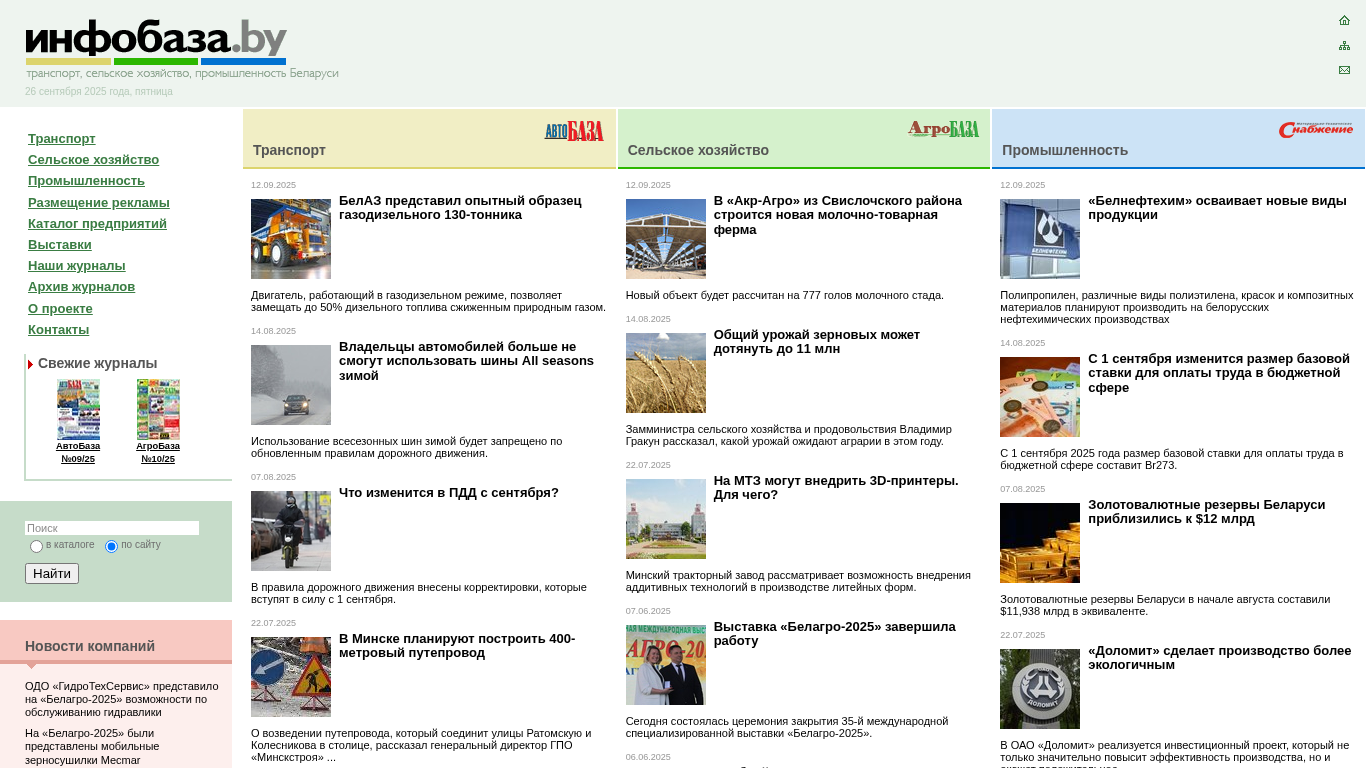
Task: Click the Новости компаний section heading
Action: click(x=90, y=646)
